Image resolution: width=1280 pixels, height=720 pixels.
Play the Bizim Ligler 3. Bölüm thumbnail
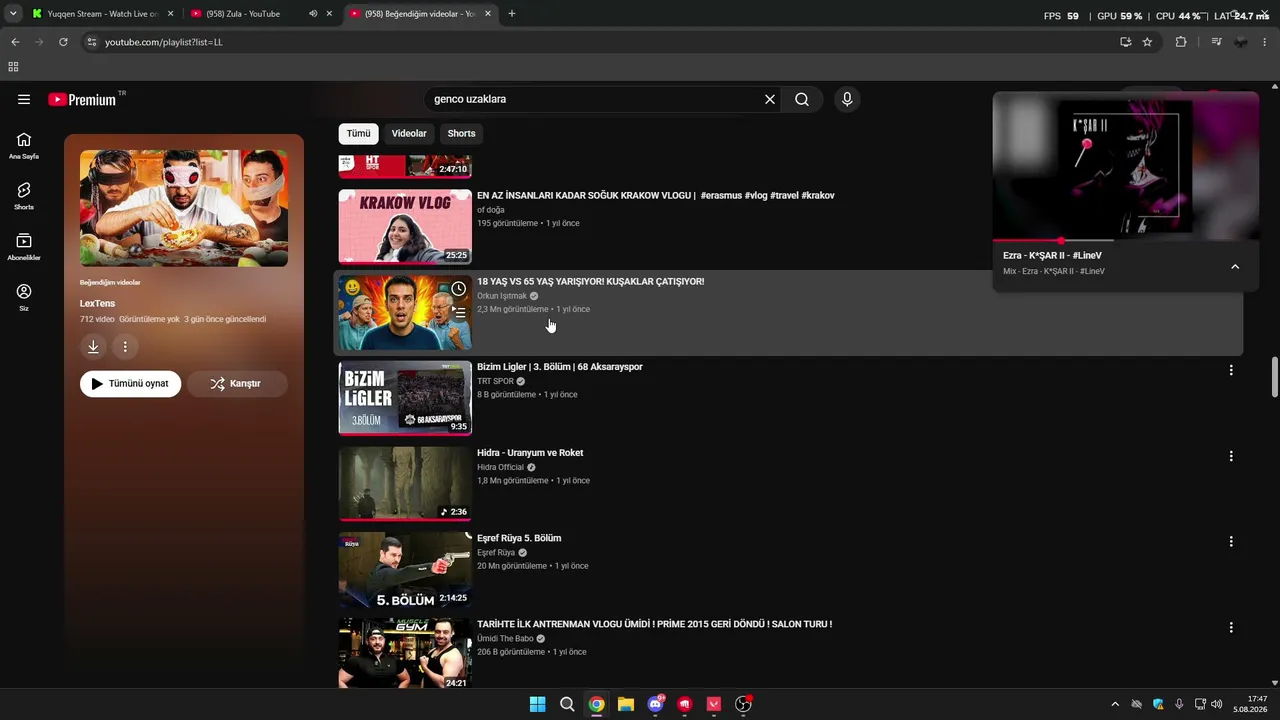(405, 398)
